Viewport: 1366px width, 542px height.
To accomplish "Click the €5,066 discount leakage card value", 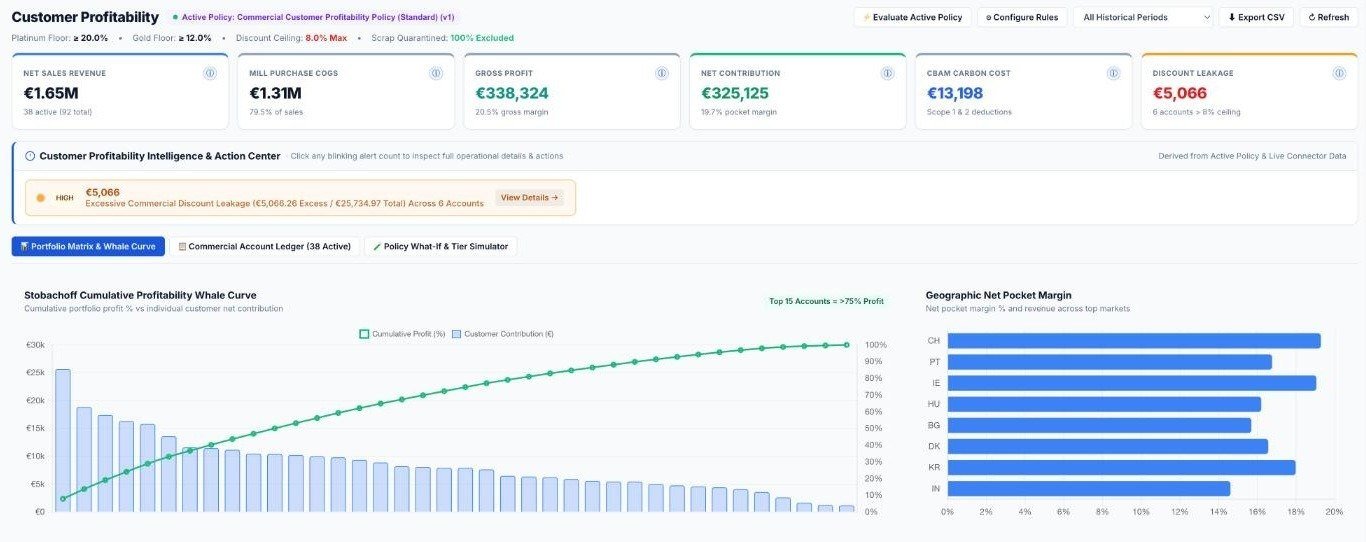I will coord(1180,93).
